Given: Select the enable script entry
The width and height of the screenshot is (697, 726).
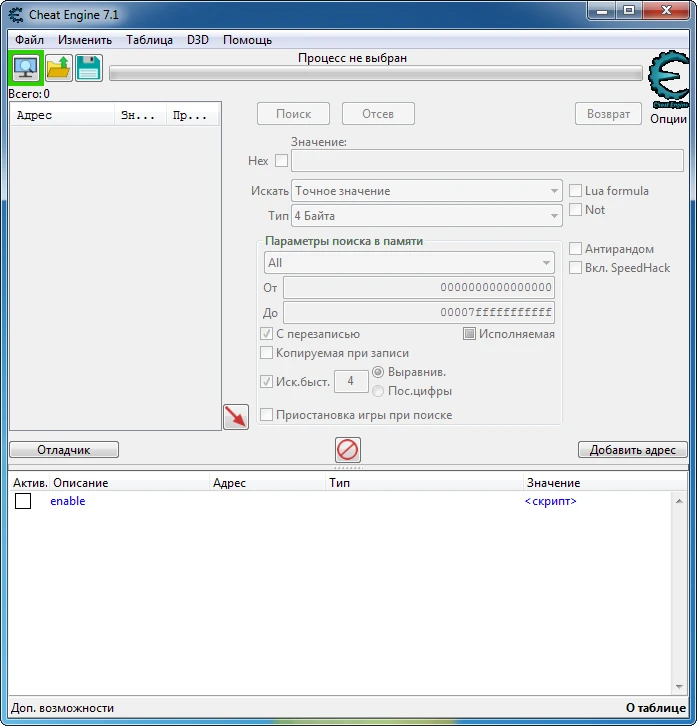Looking at the screenshot, I should pyautogui.click(x=68, y=501).
